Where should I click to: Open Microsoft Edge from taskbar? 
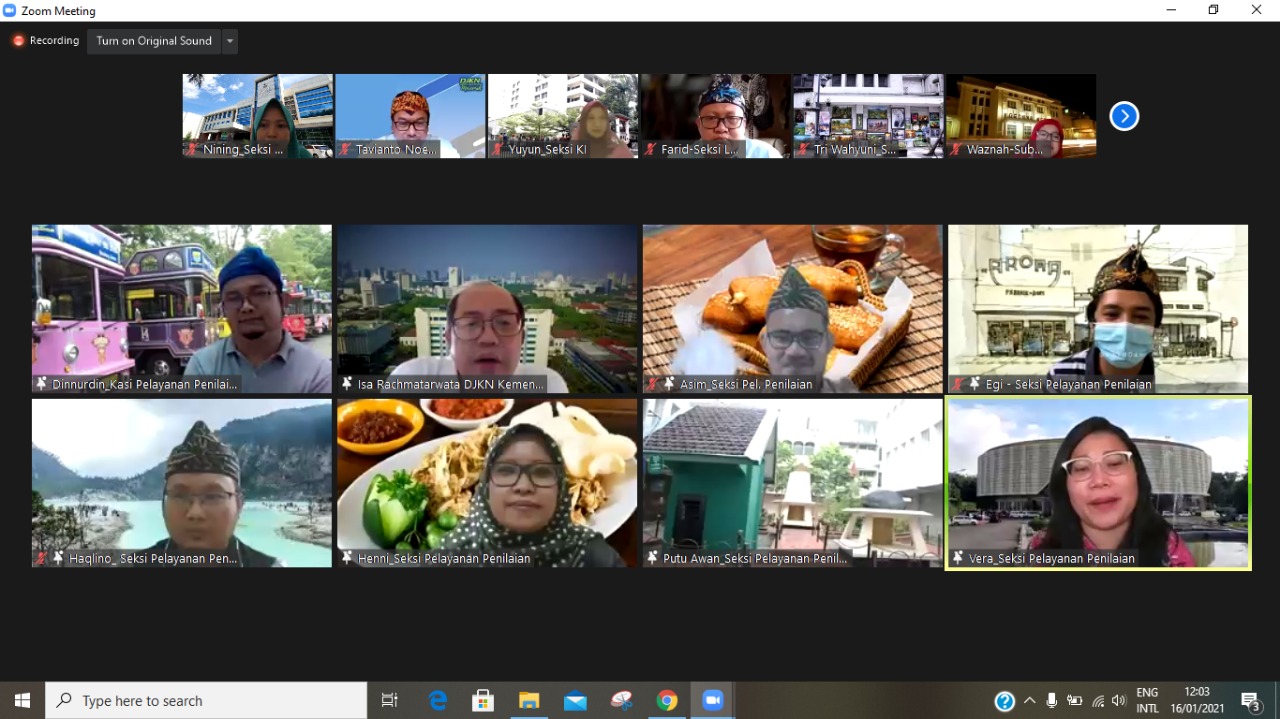point(438,701)
